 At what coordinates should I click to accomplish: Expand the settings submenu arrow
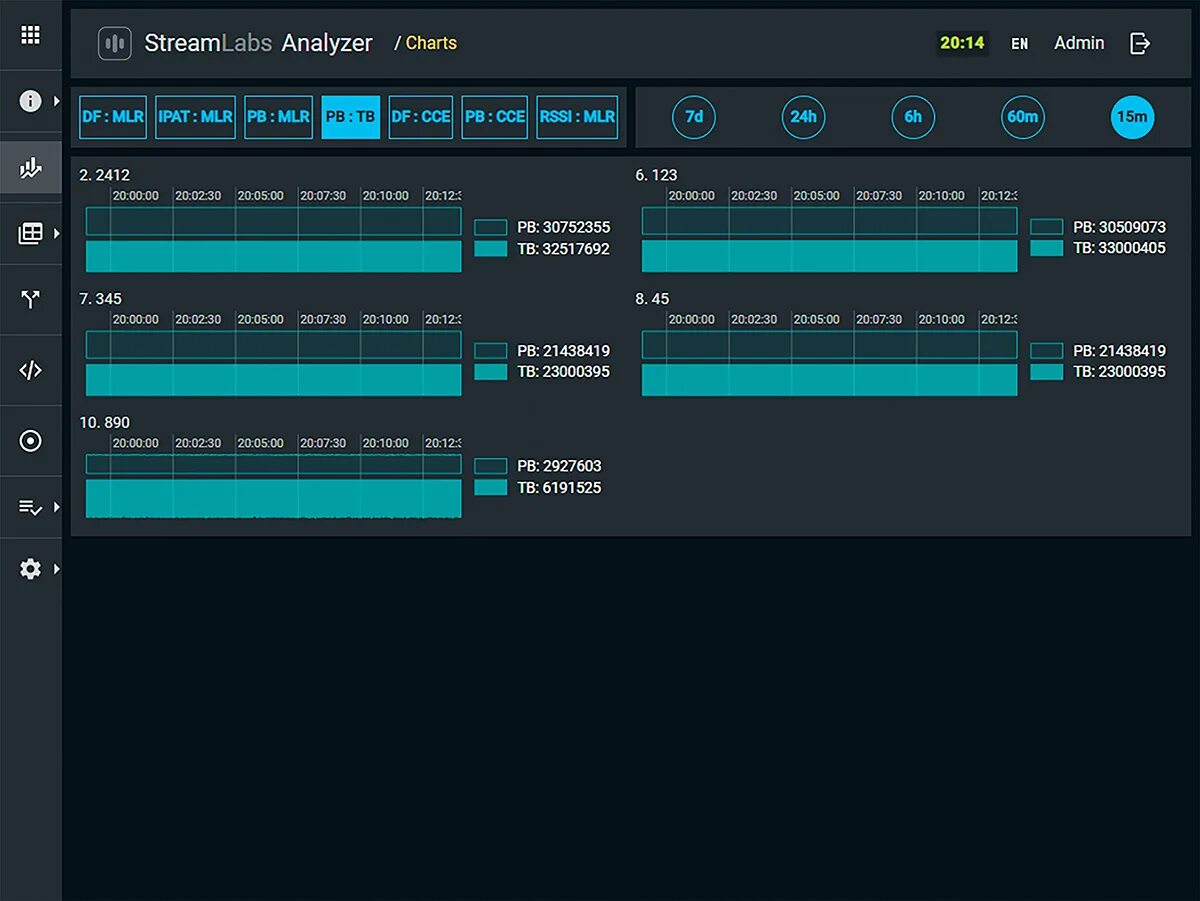[x=57, y=569]
